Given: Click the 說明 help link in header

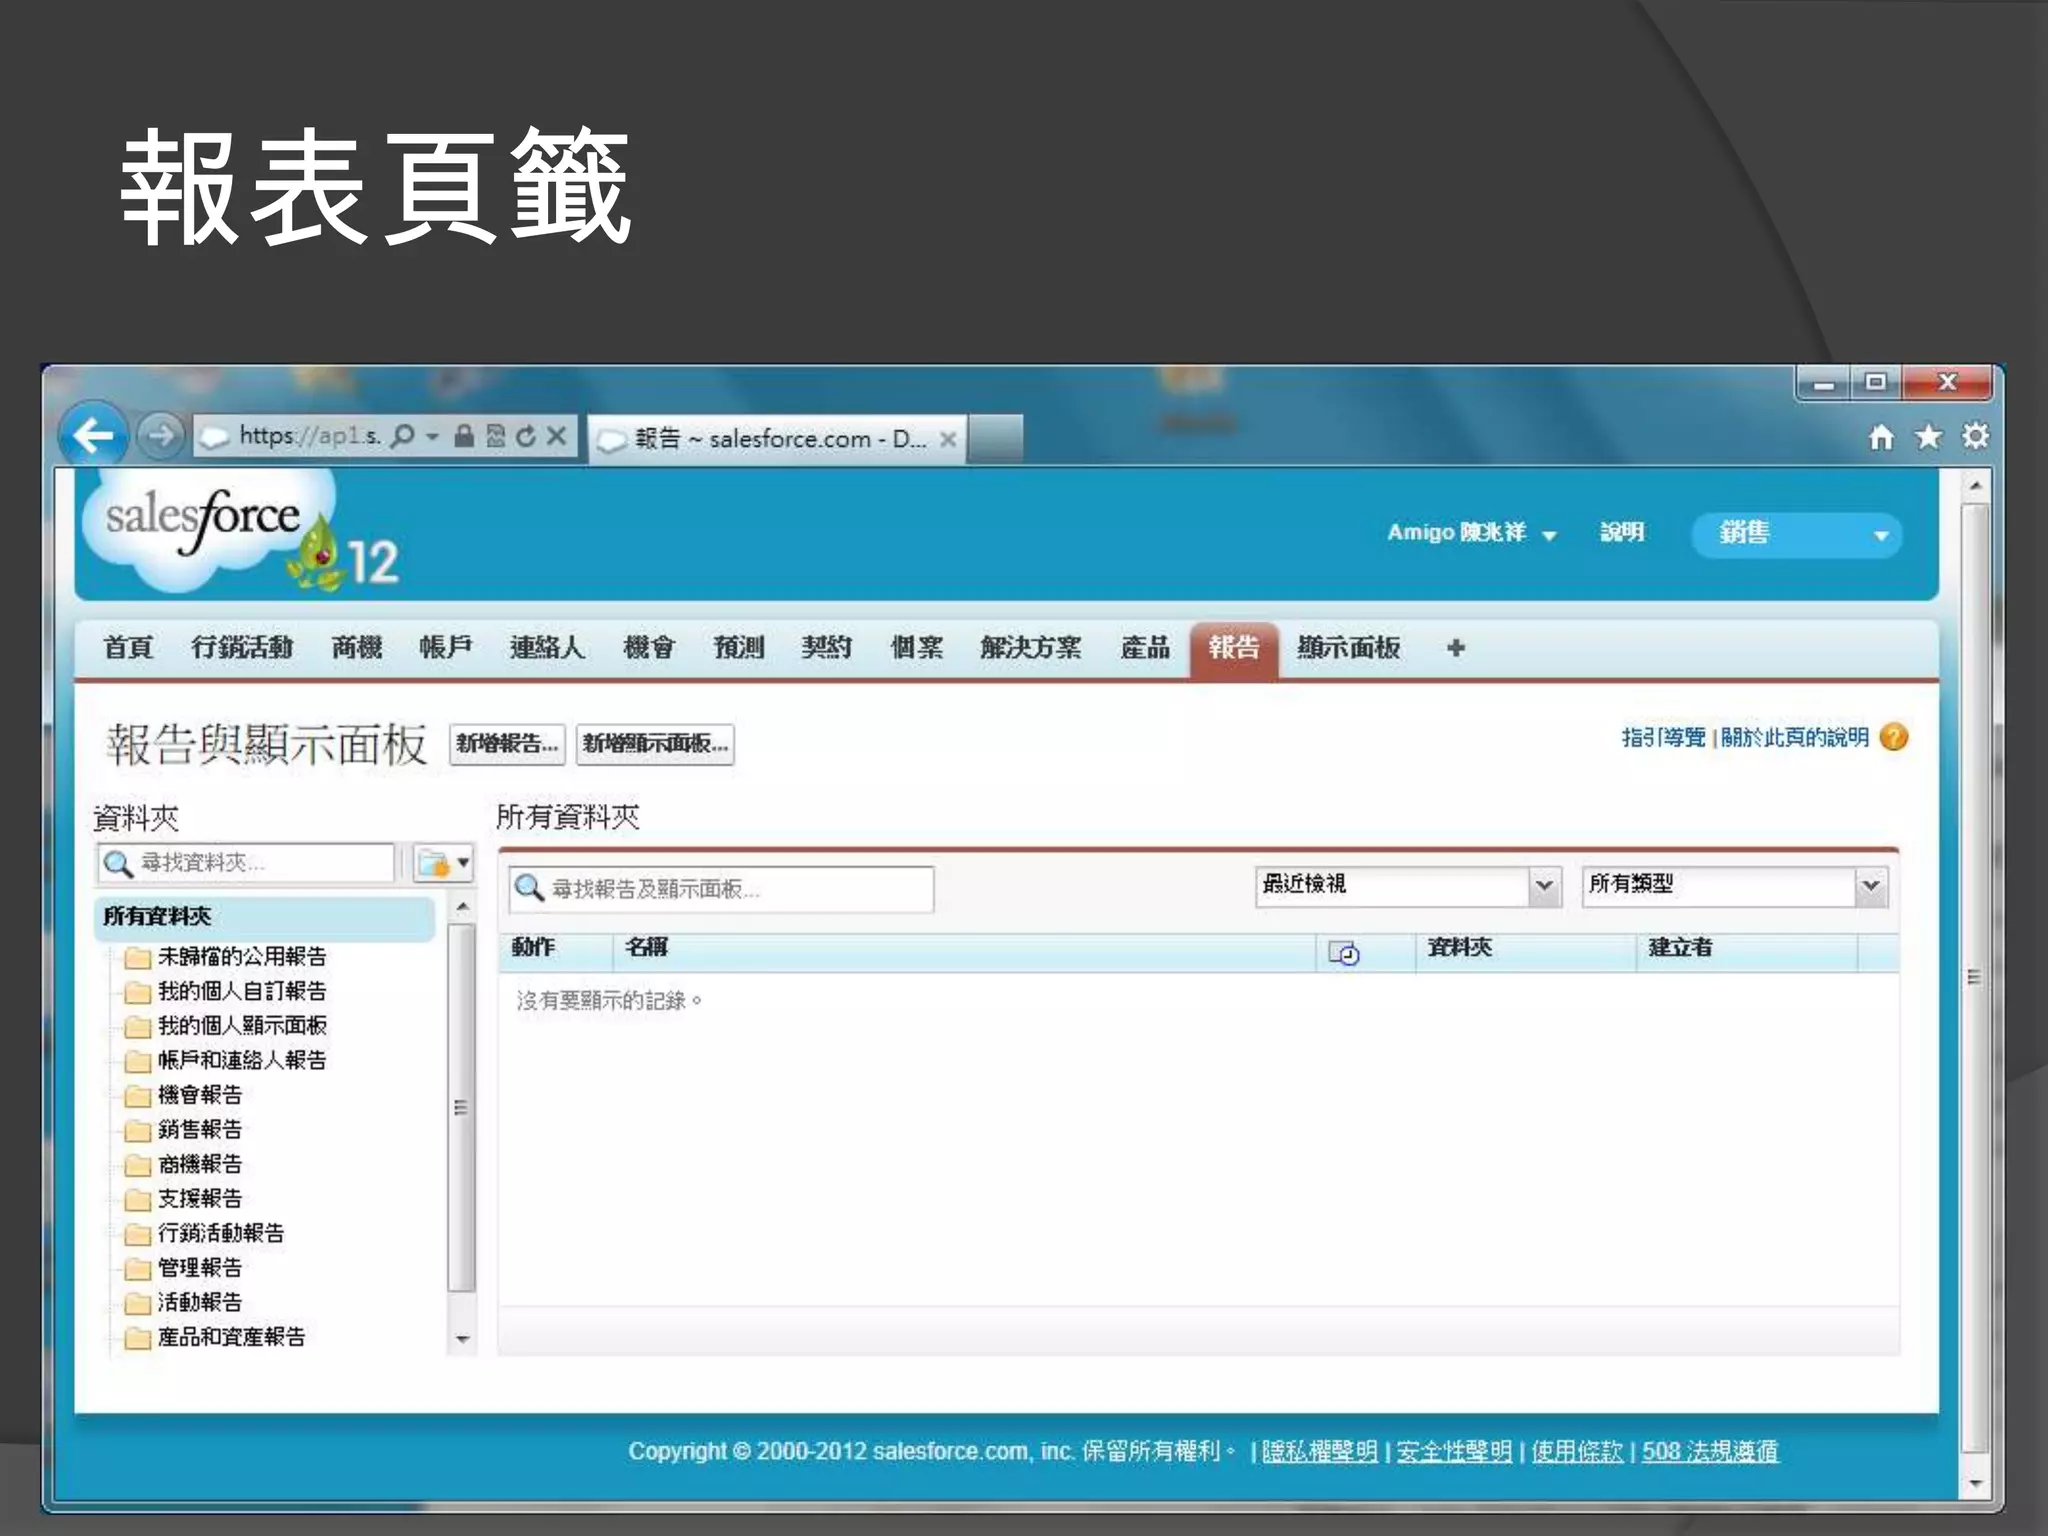Looking at the screenshot, I should tap(1621, 532).
